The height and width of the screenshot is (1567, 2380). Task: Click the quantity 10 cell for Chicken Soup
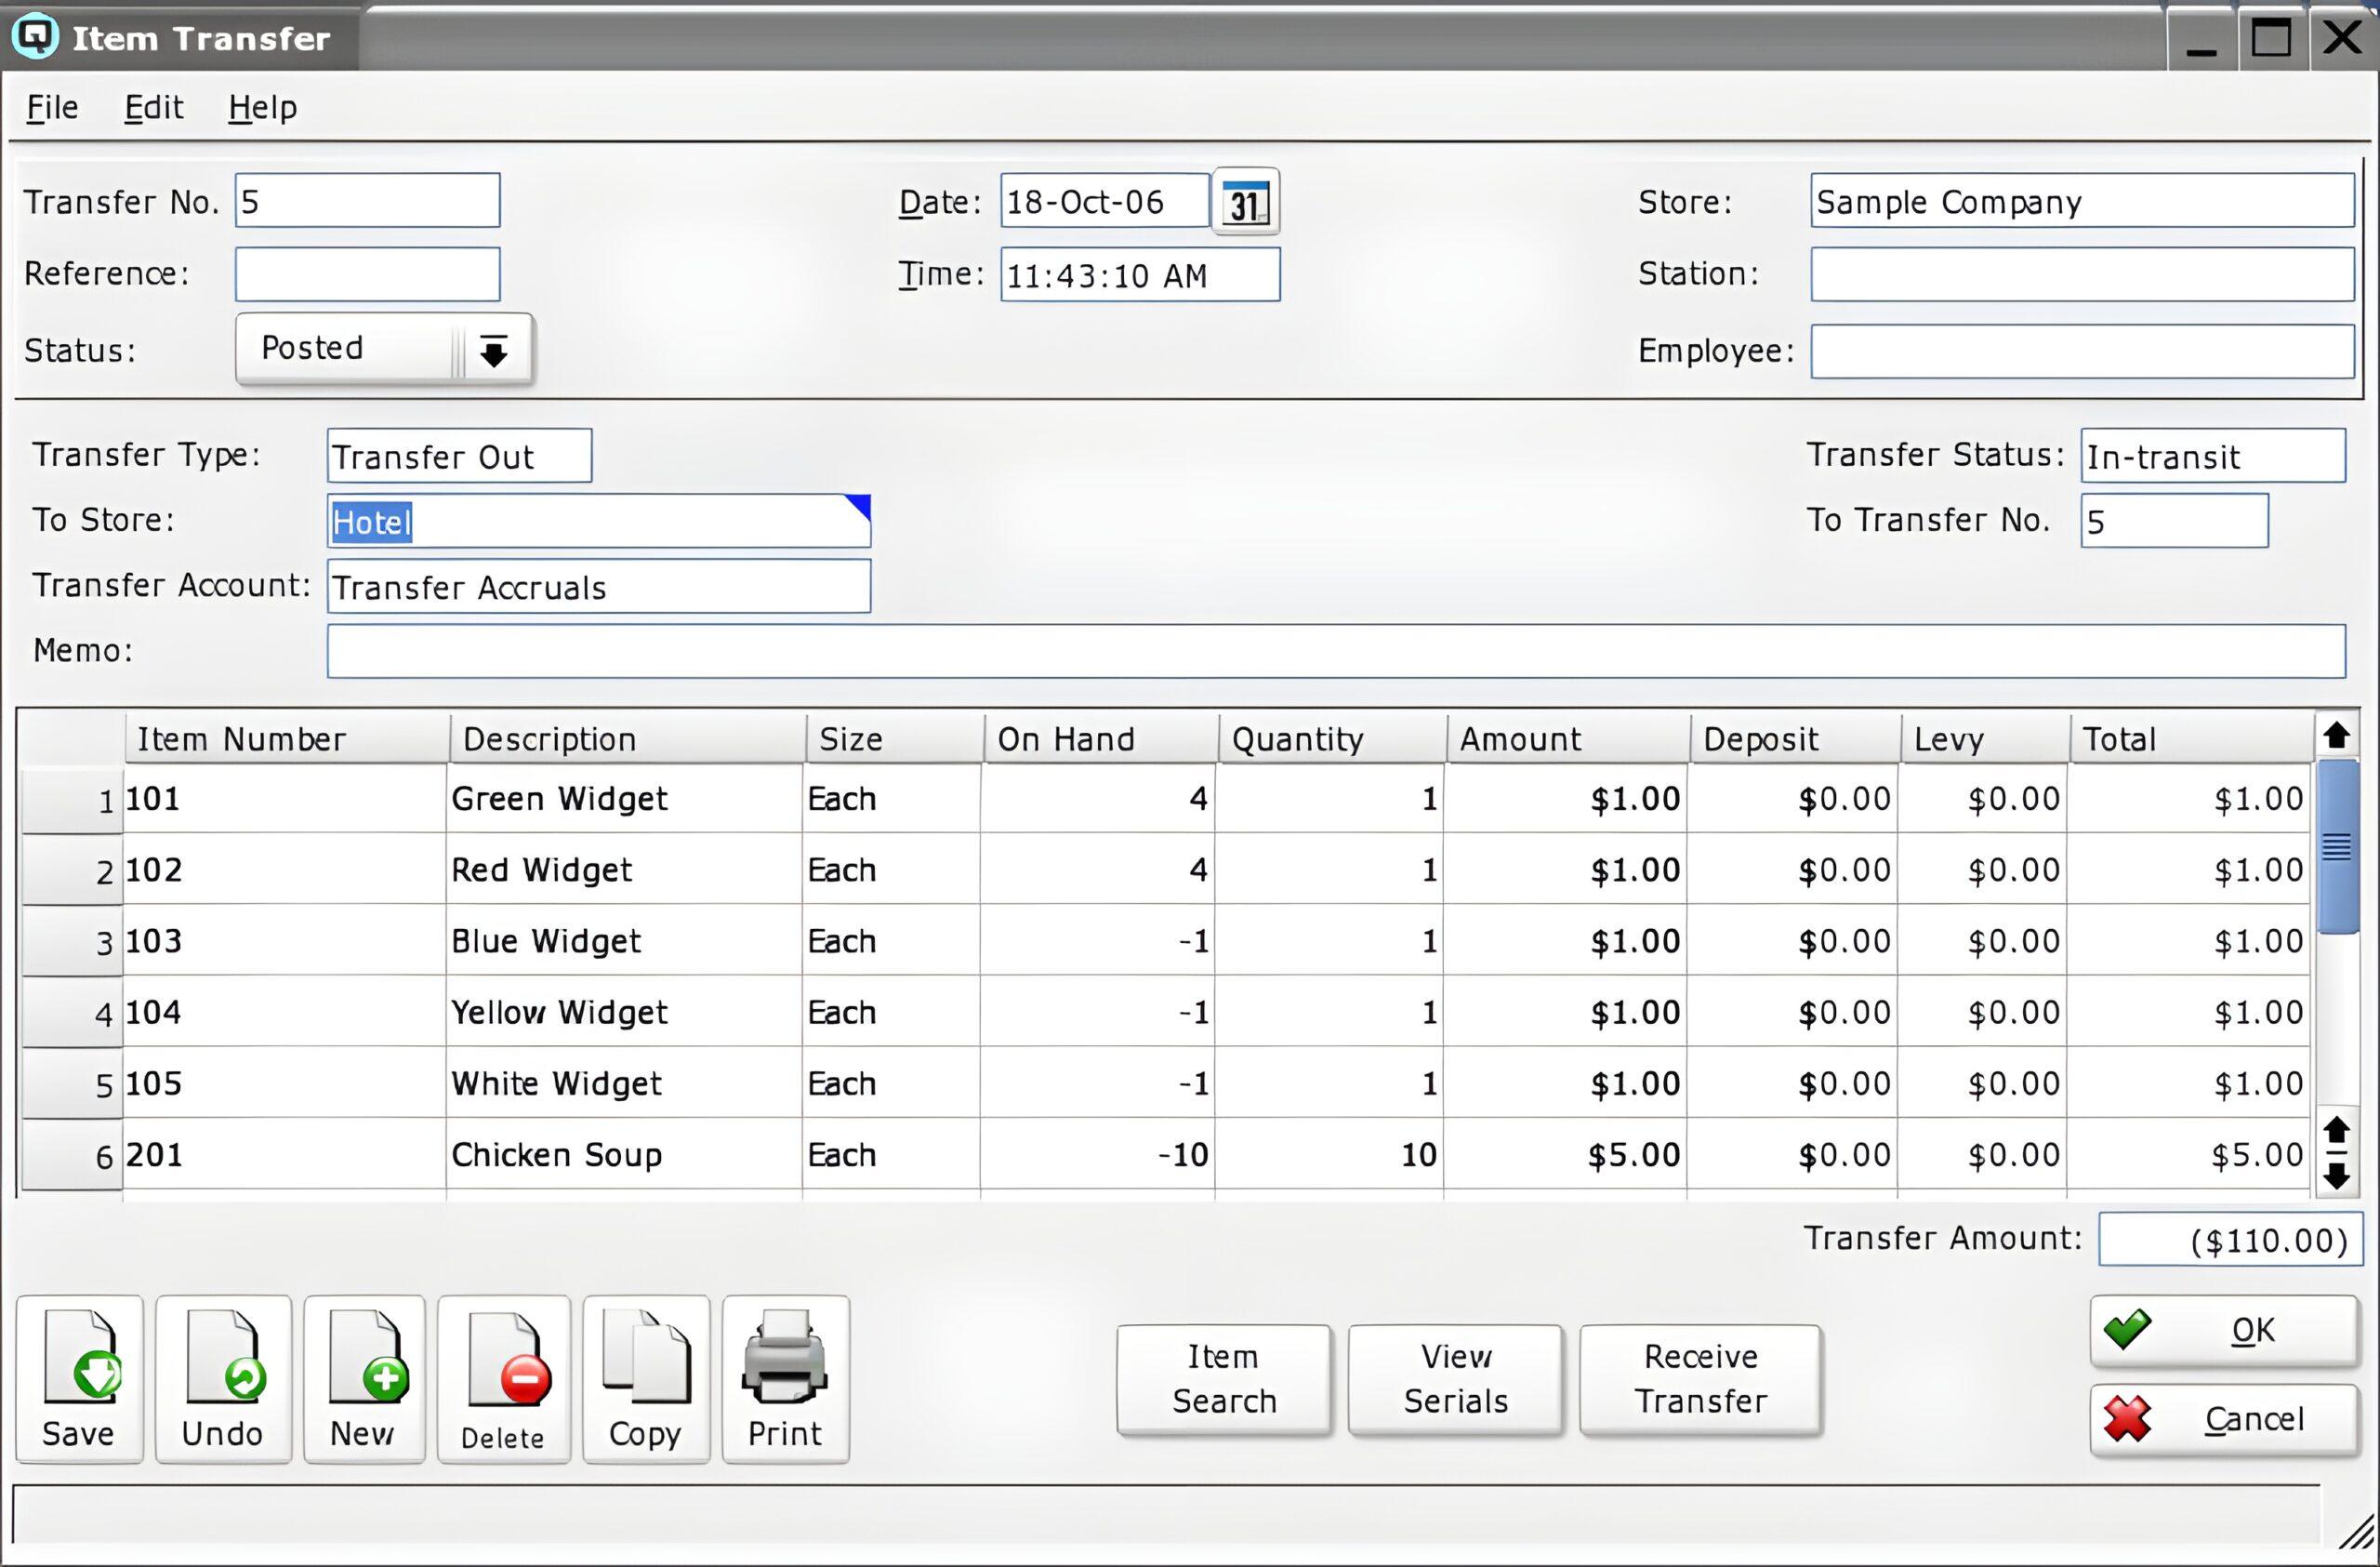pos(1329,1155)
